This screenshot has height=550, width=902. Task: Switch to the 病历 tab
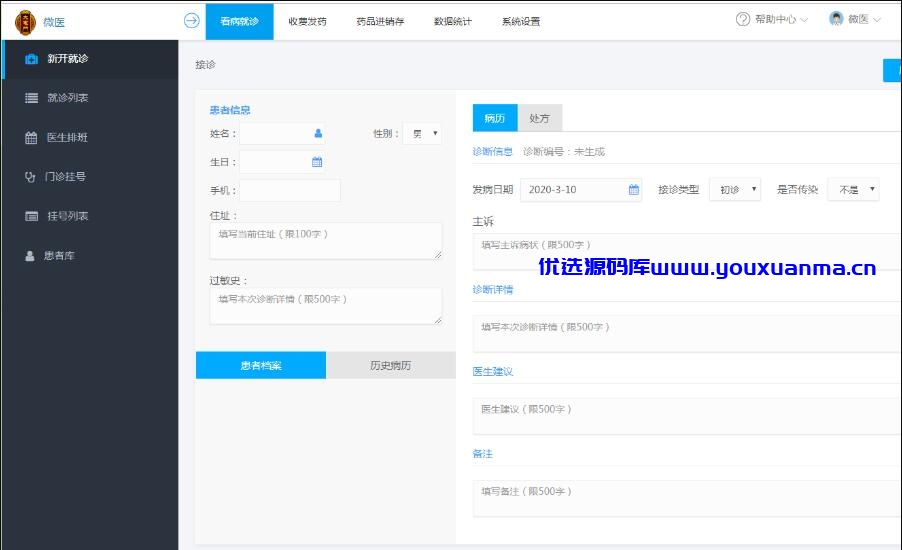pos(495,118)
